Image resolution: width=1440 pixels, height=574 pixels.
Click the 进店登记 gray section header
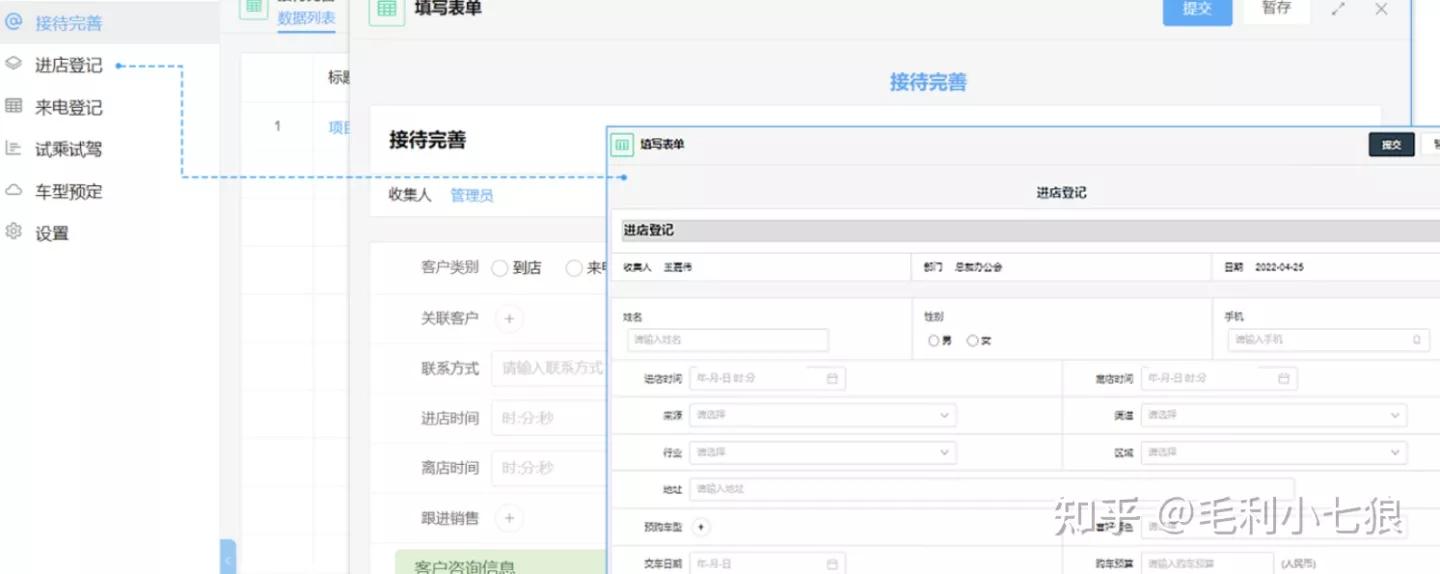[x=1030, y=230]
